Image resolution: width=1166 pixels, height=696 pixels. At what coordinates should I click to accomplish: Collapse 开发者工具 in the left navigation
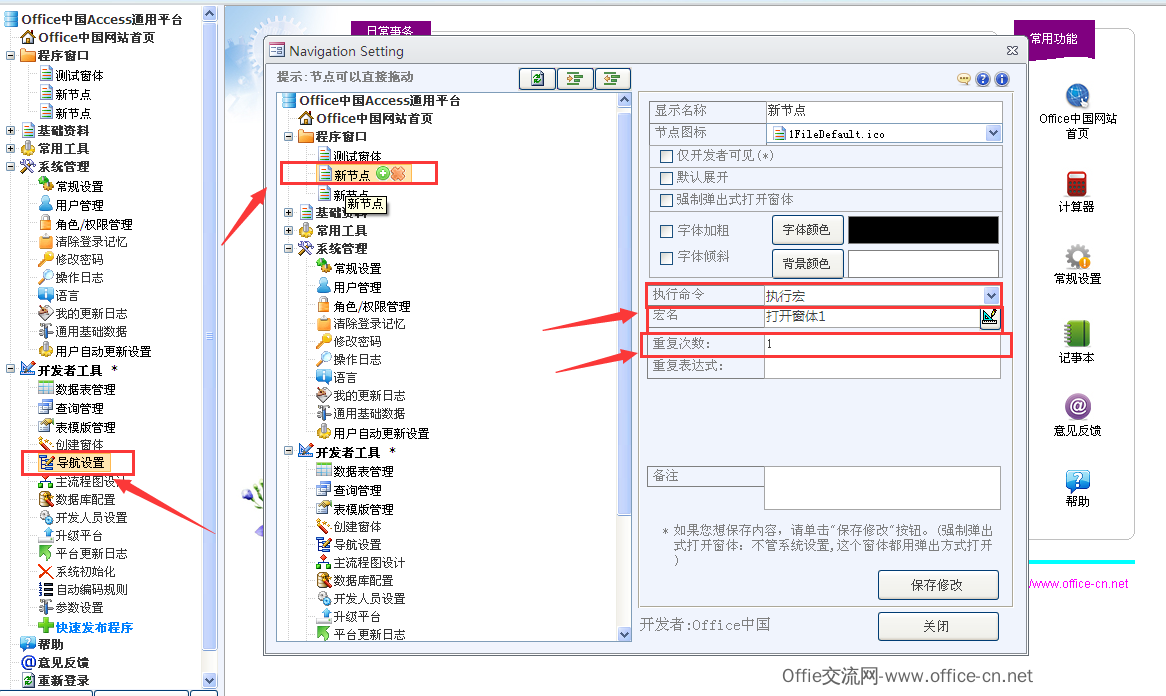tap(10, 368)
